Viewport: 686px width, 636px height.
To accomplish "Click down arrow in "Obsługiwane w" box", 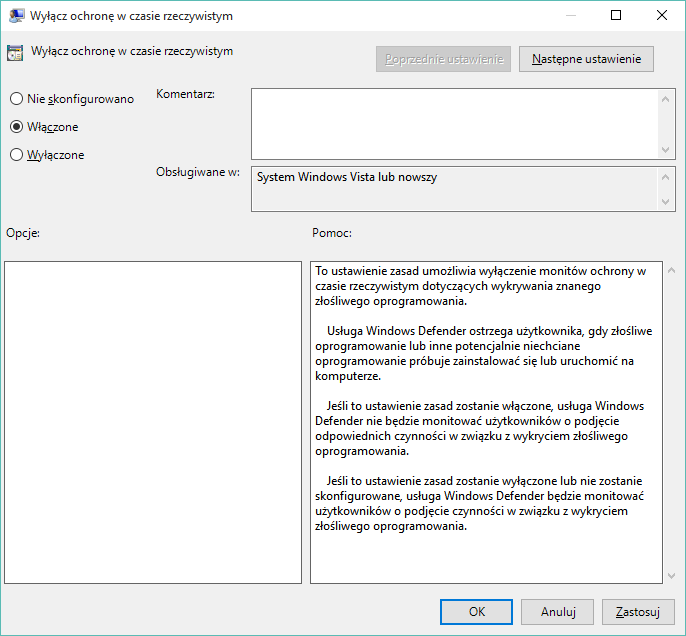I will (x=665, y=202).
